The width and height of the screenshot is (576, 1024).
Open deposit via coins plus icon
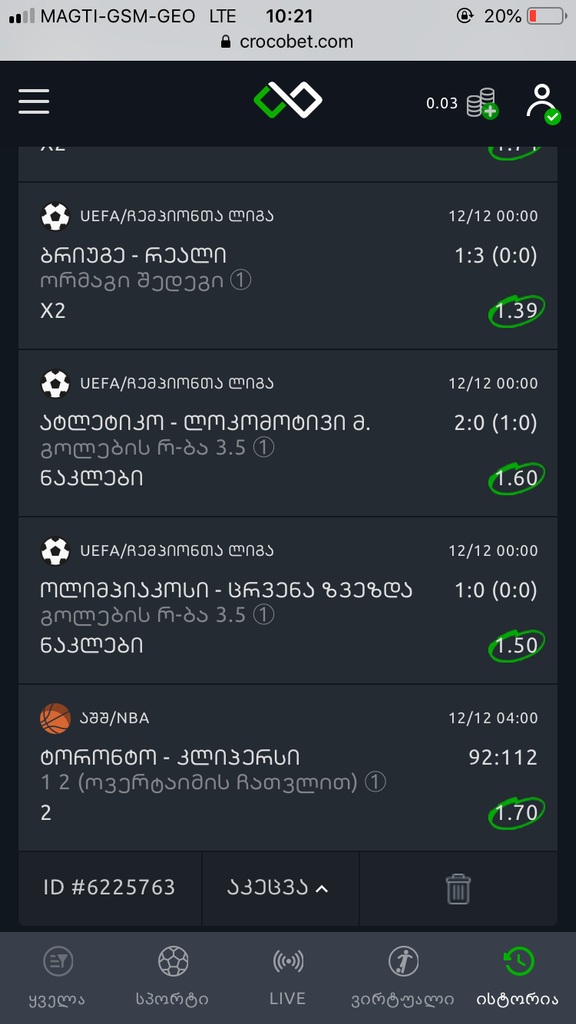coord(482,103)
